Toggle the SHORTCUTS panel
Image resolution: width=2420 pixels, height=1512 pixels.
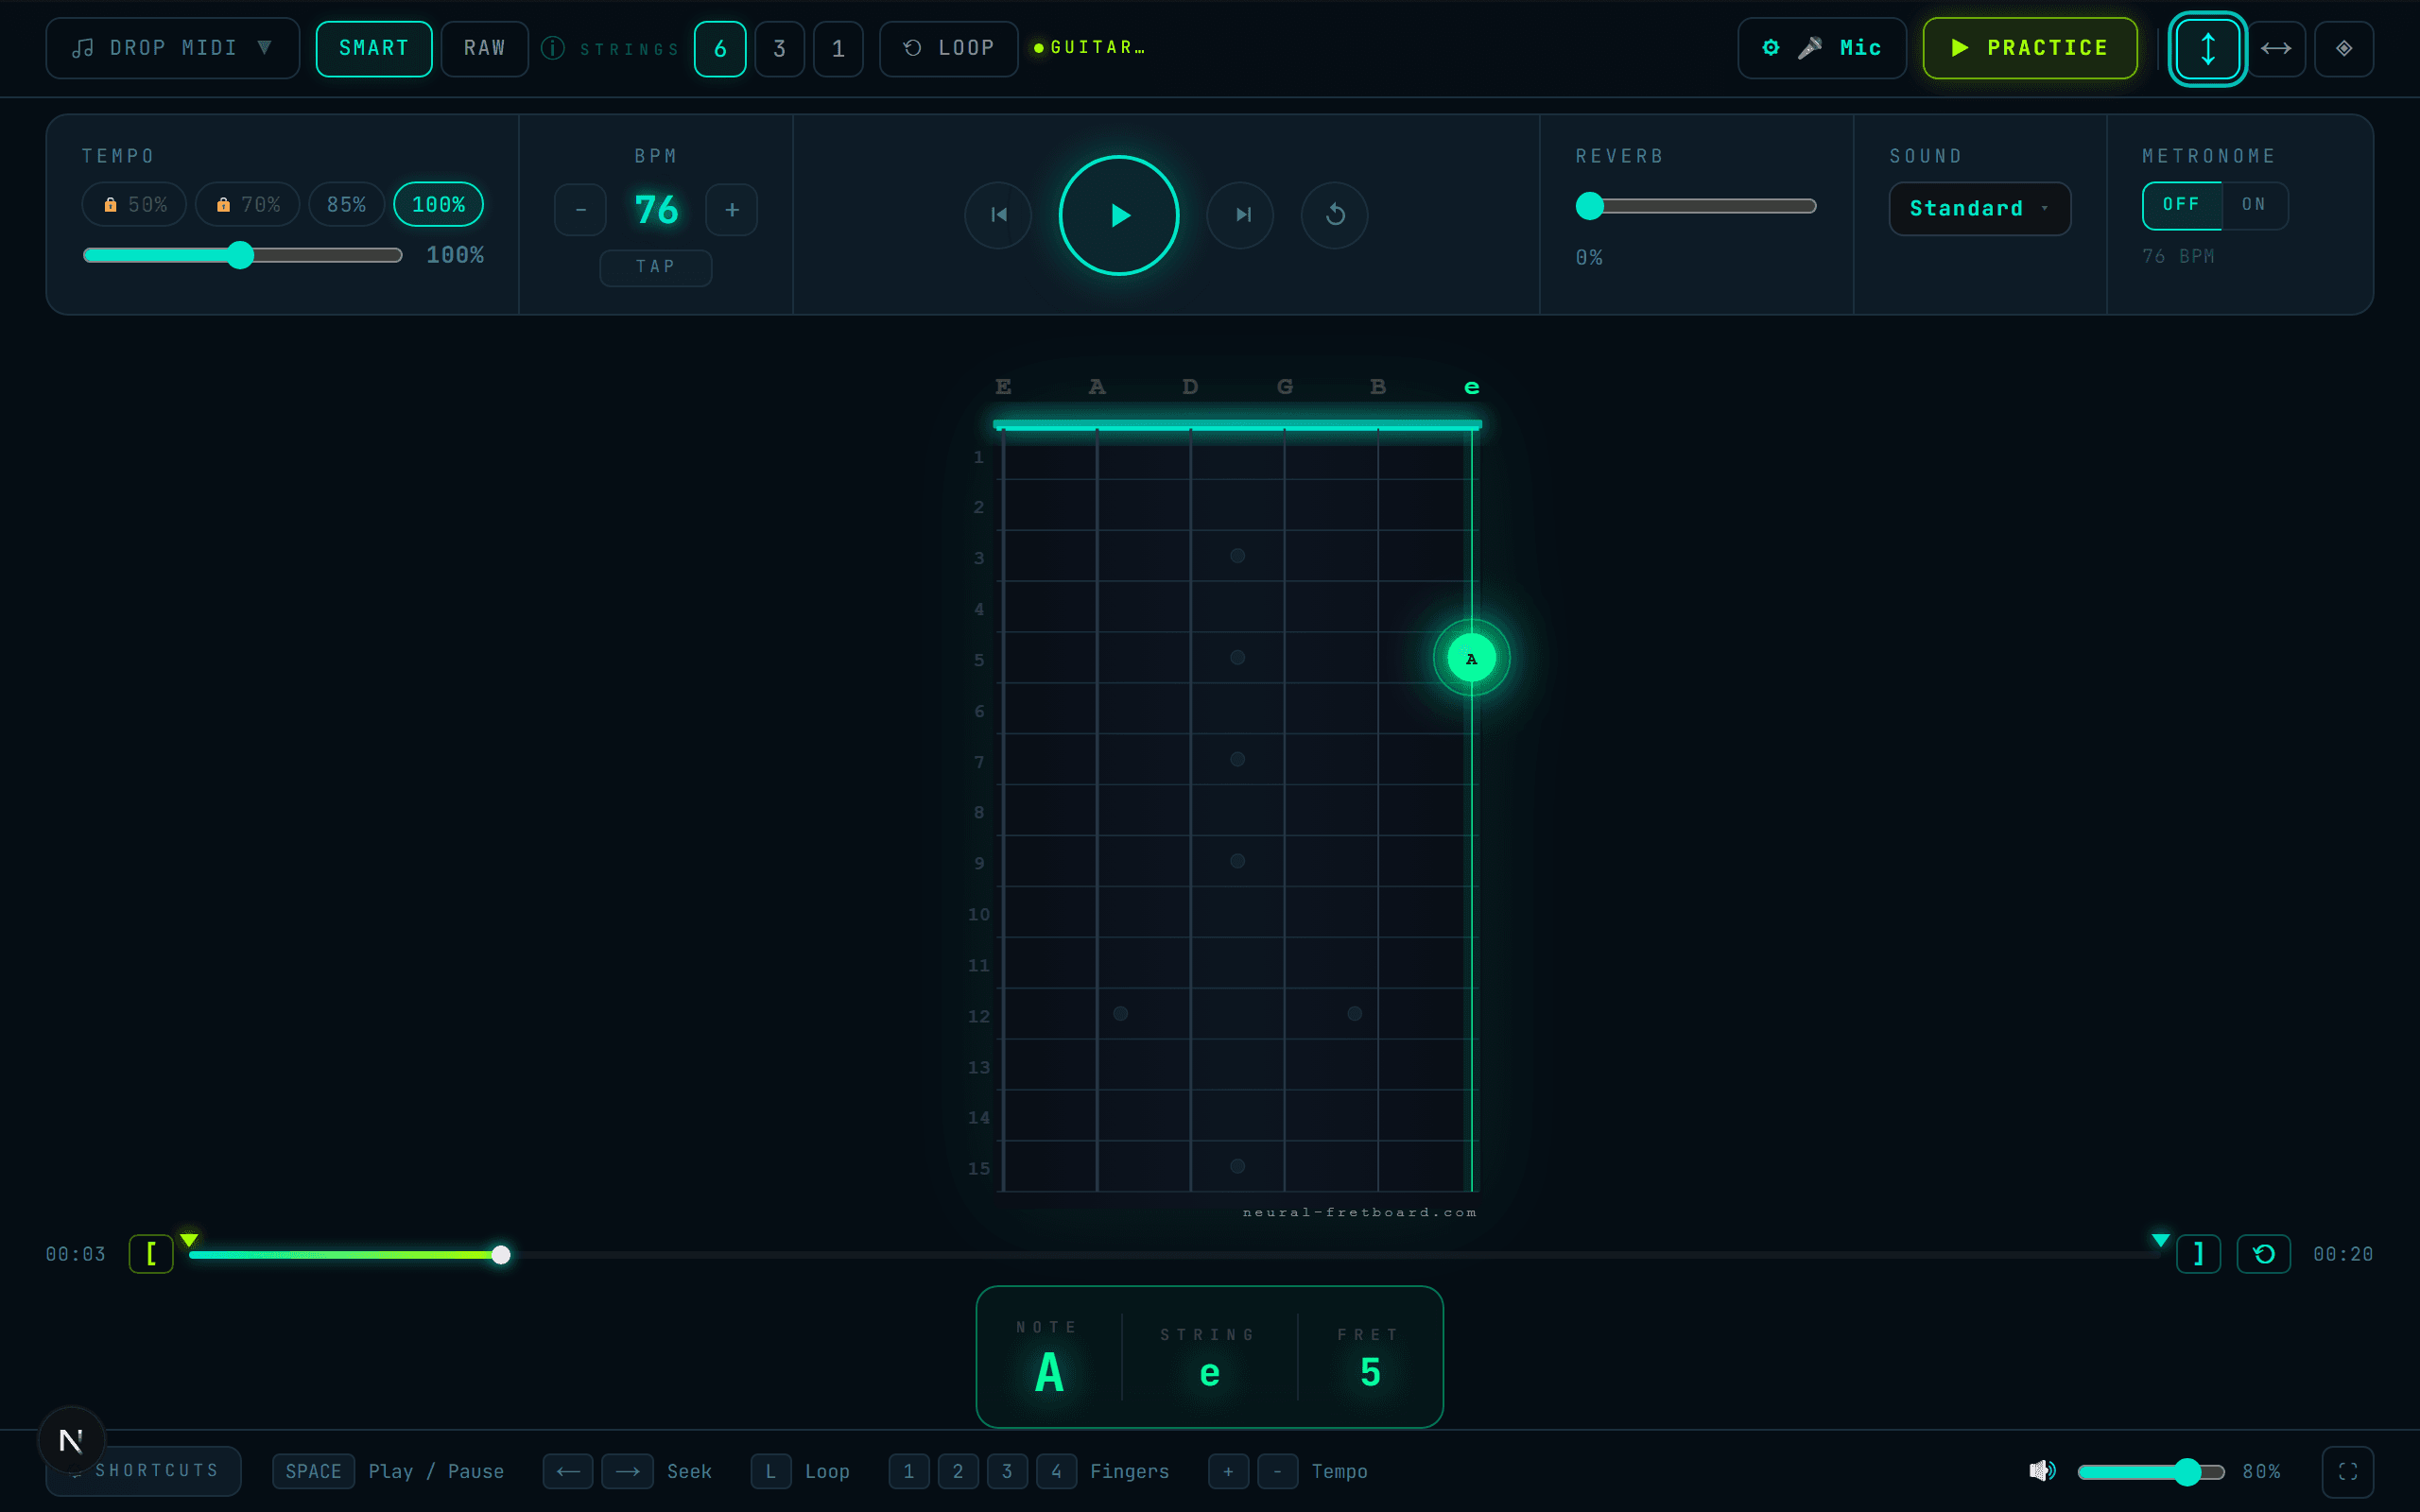tap(144, 1471)
